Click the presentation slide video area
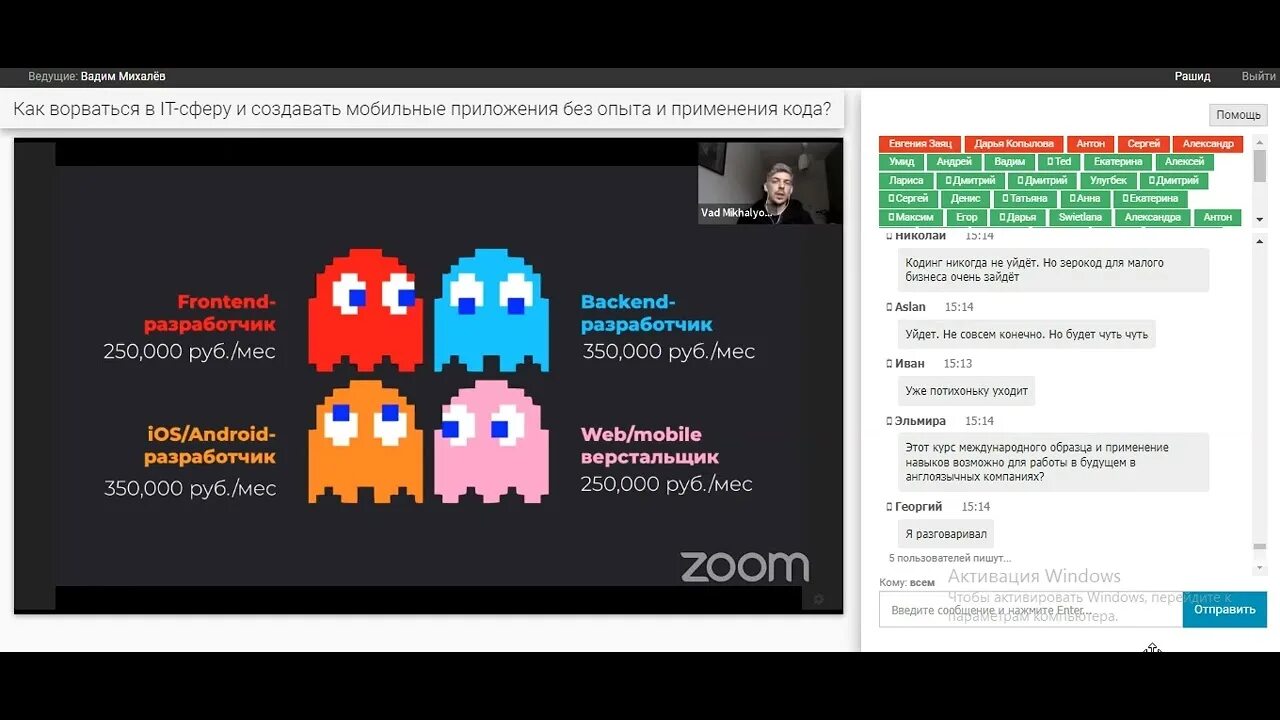 pyautogui.click(x=428, y=375)
